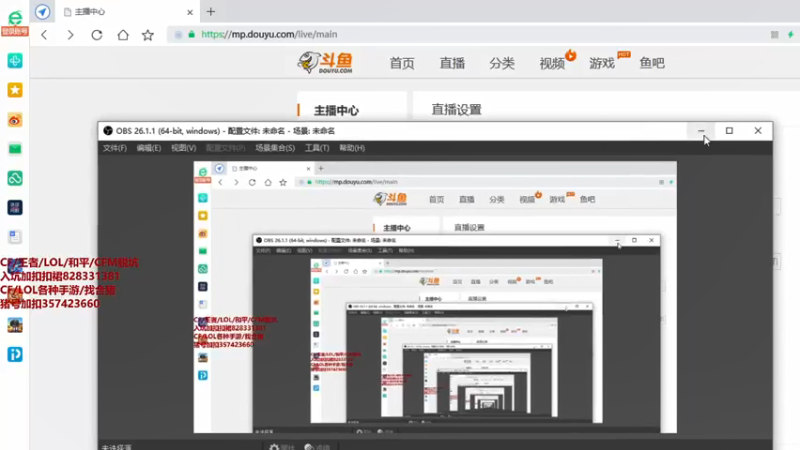This screenshot has height=450, width=800.
Task: Click the login account badge under logo
Action: [15, 32]
